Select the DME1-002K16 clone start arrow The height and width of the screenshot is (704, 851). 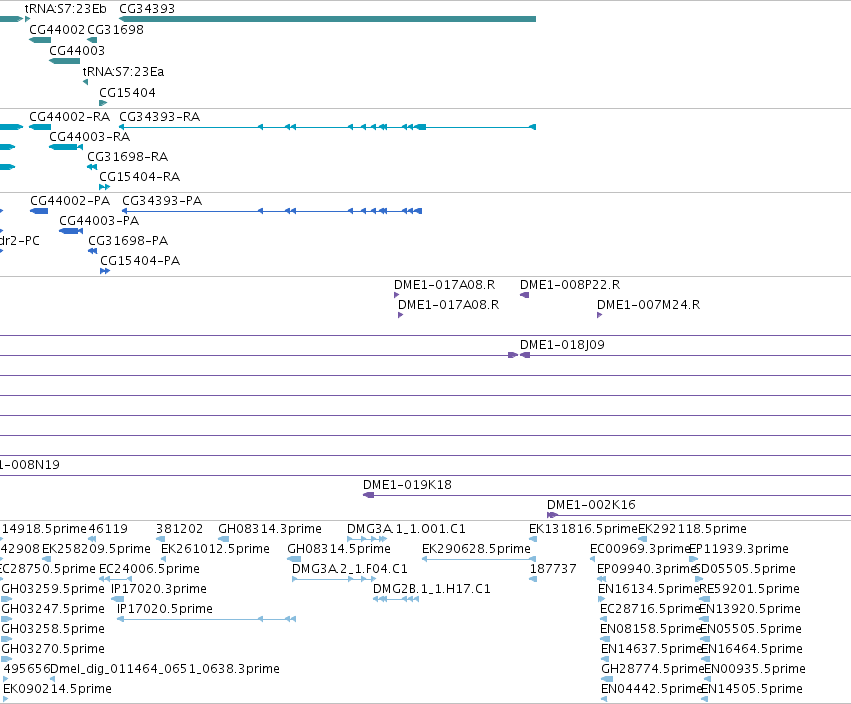click(552, 515)
